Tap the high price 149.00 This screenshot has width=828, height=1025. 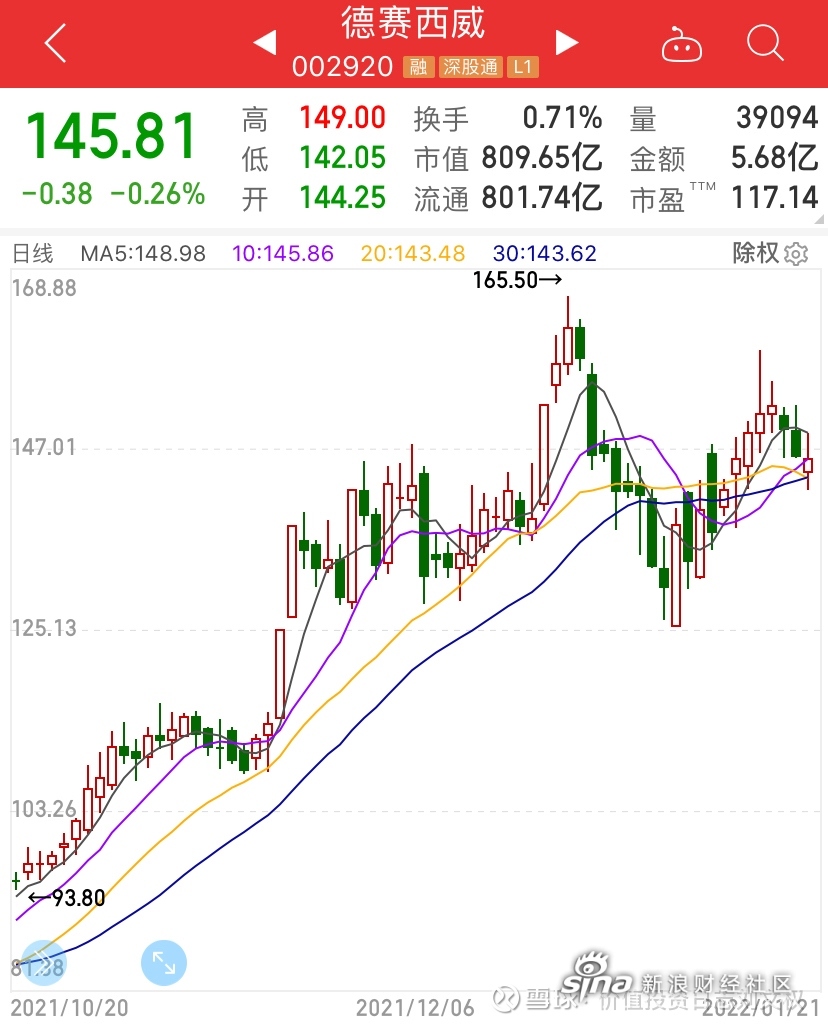coord(342,118)
